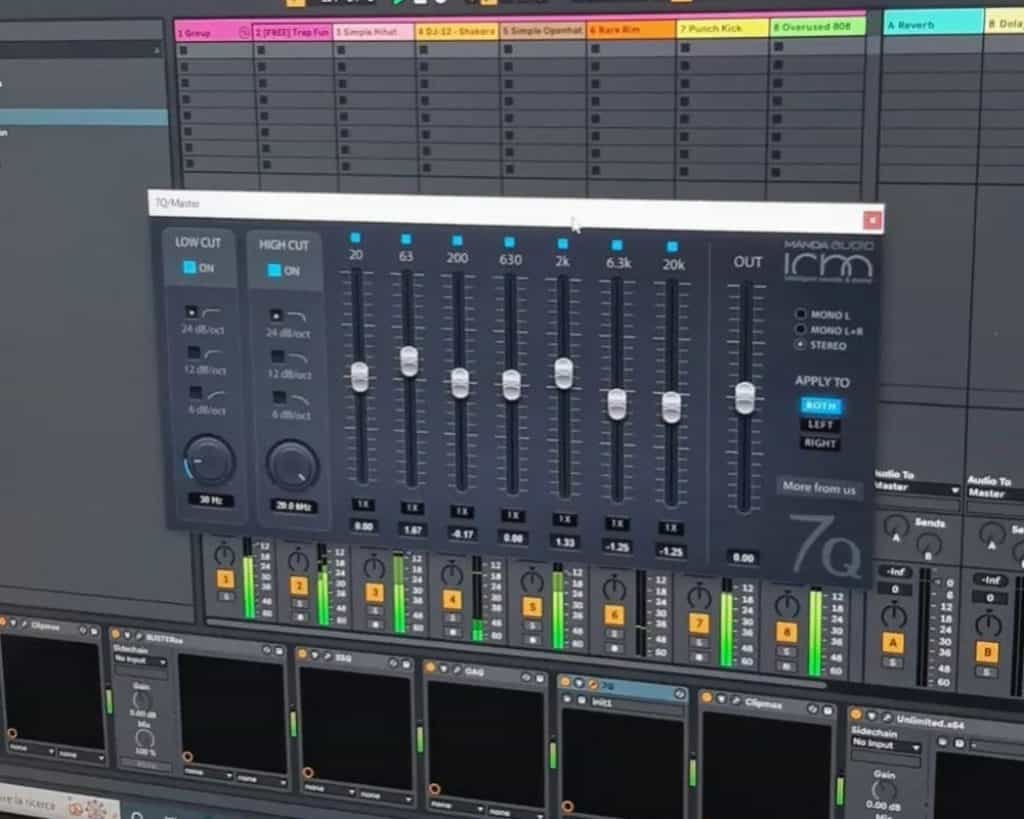The image size is (1024, 819).
Task: Activate the SSG device power toggle
Action: pyautogui.click(x=302, y=654)
